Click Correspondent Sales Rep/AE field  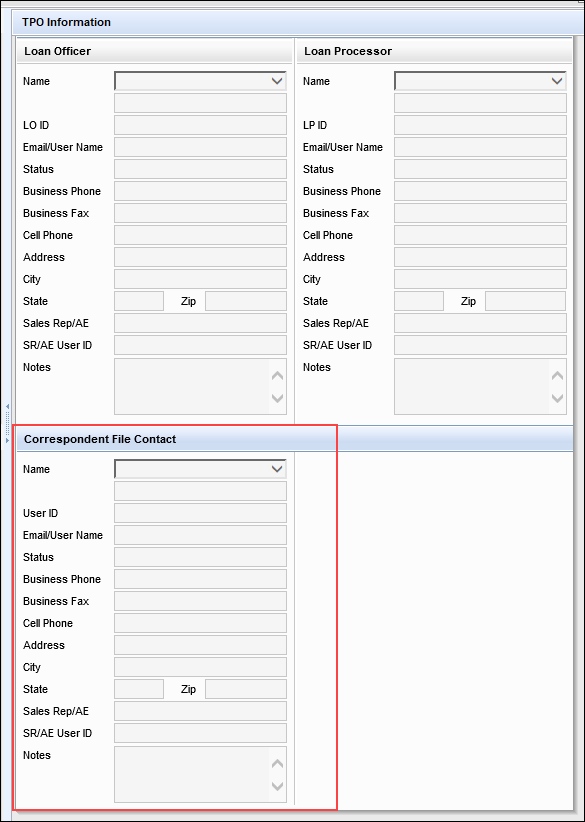click(x=200, y=711)
